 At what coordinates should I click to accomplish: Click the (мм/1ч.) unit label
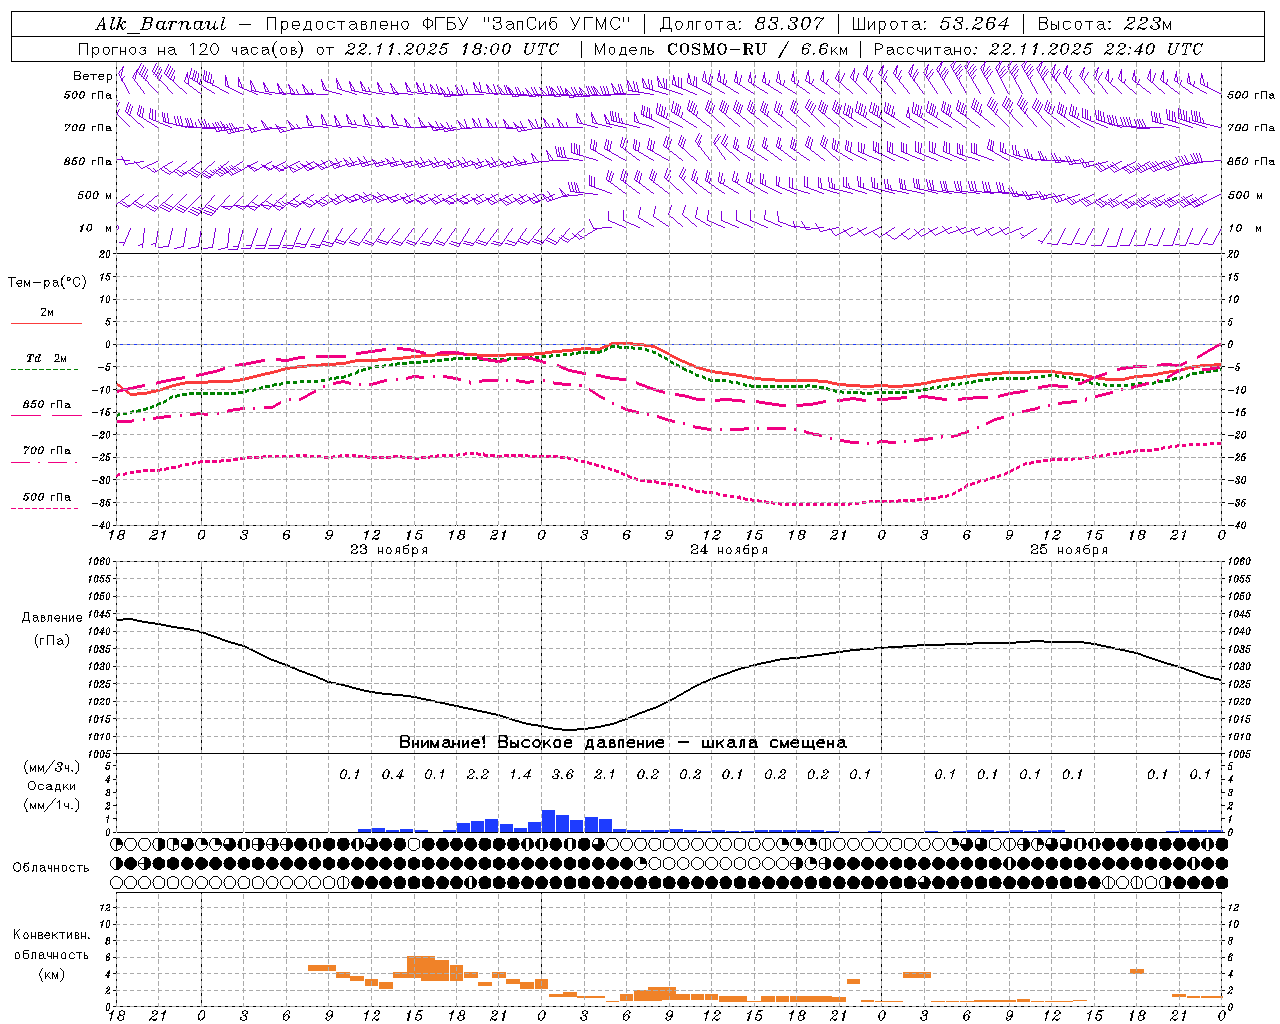pyautogui.click(x=51, y=805)
